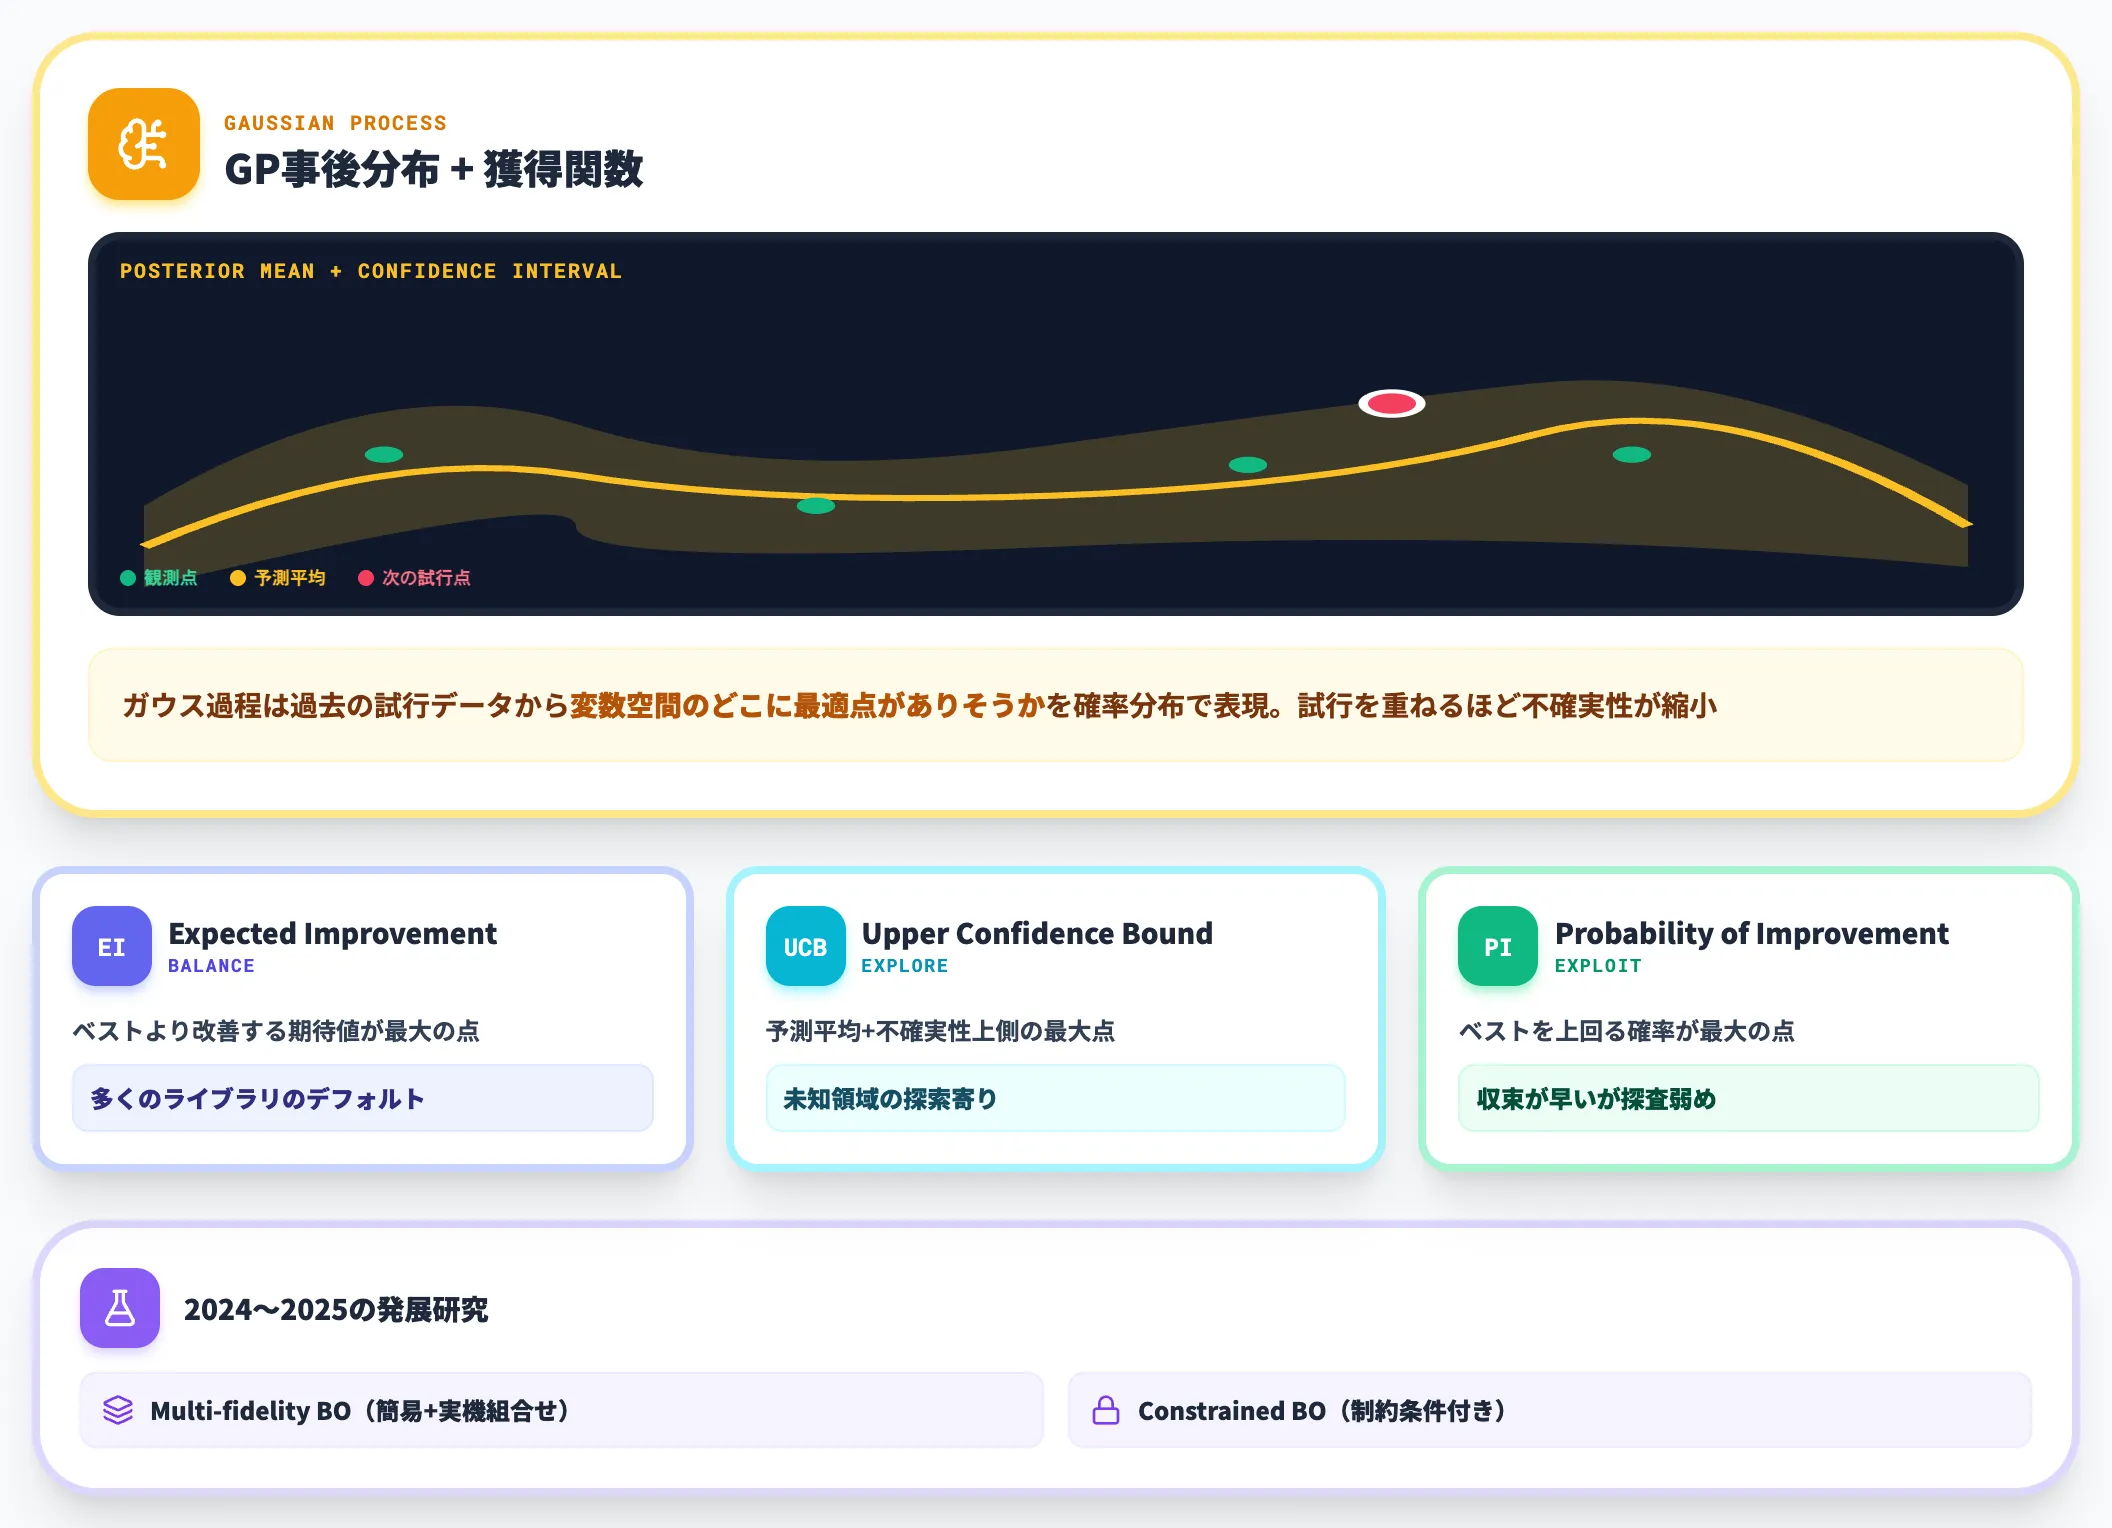The height and width of the screenshot is (1528, 2112).
Task: Click the green 観測点 legend dot
Action: [x=128, y=578]
